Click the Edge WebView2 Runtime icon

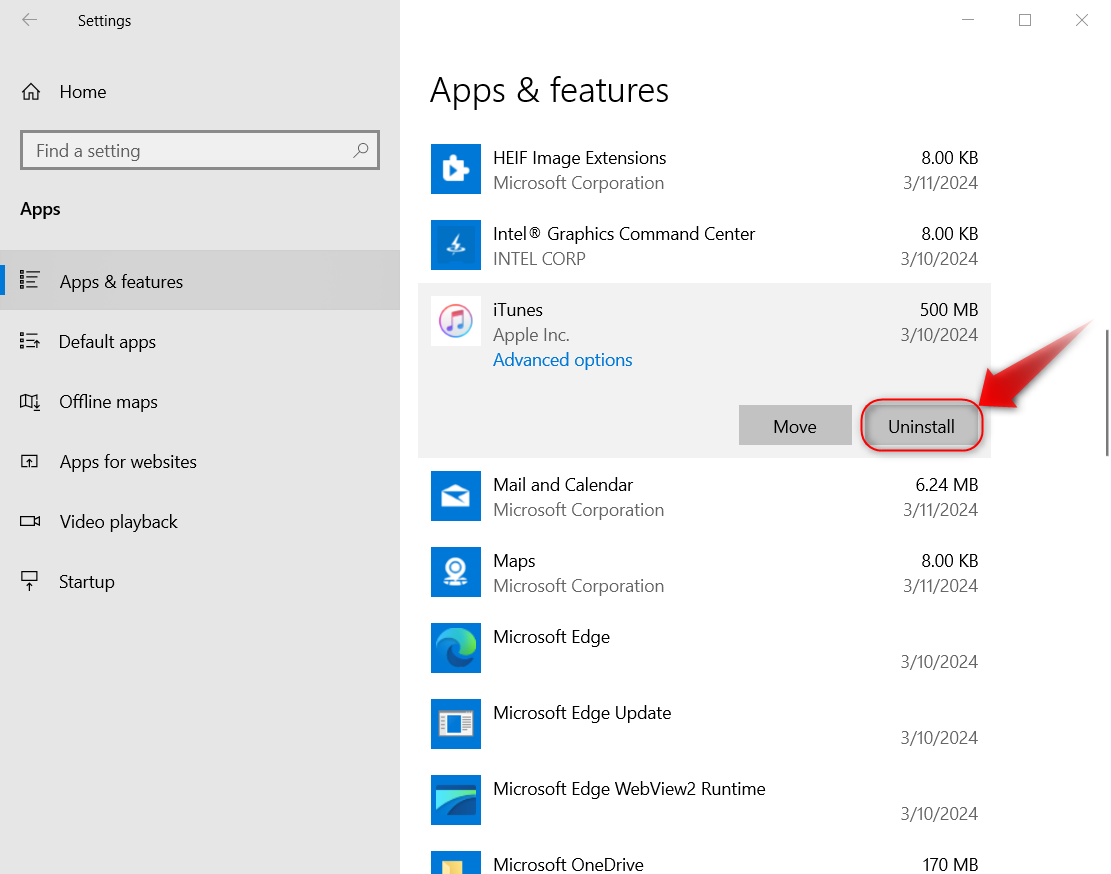(x=456, y=800)
